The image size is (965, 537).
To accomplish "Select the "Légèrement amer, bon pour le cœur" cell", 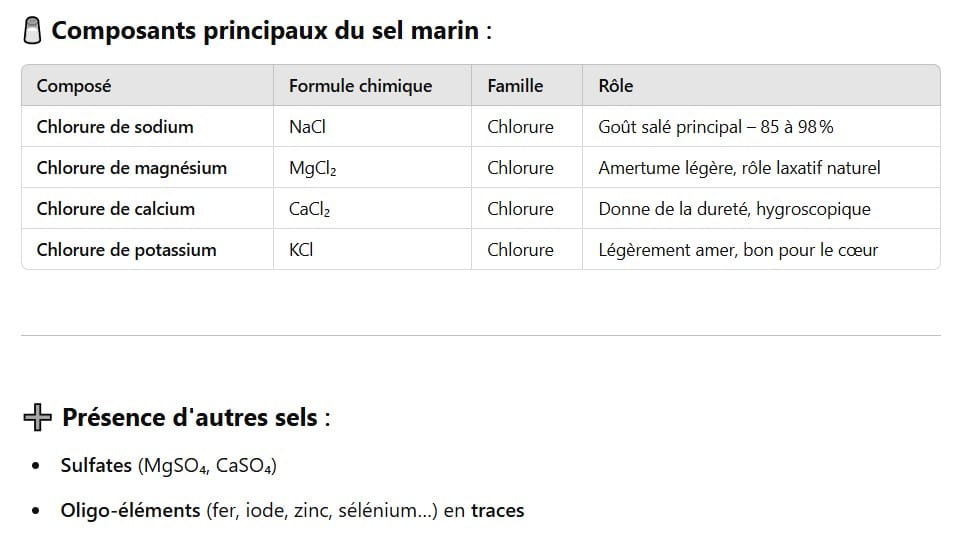I will tap(737, 250).
